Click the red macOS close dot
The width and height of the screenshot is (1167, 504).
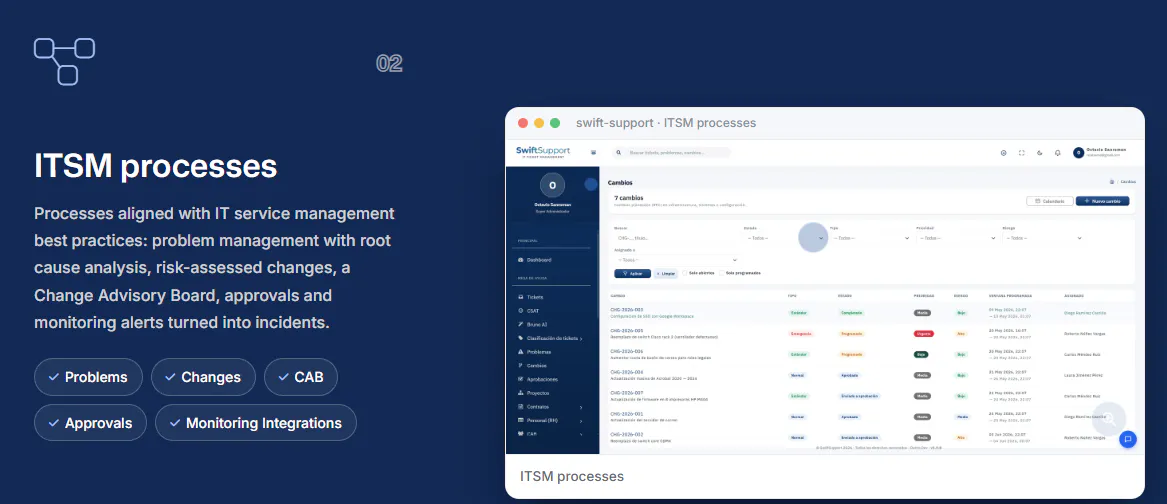click(523, 123)
